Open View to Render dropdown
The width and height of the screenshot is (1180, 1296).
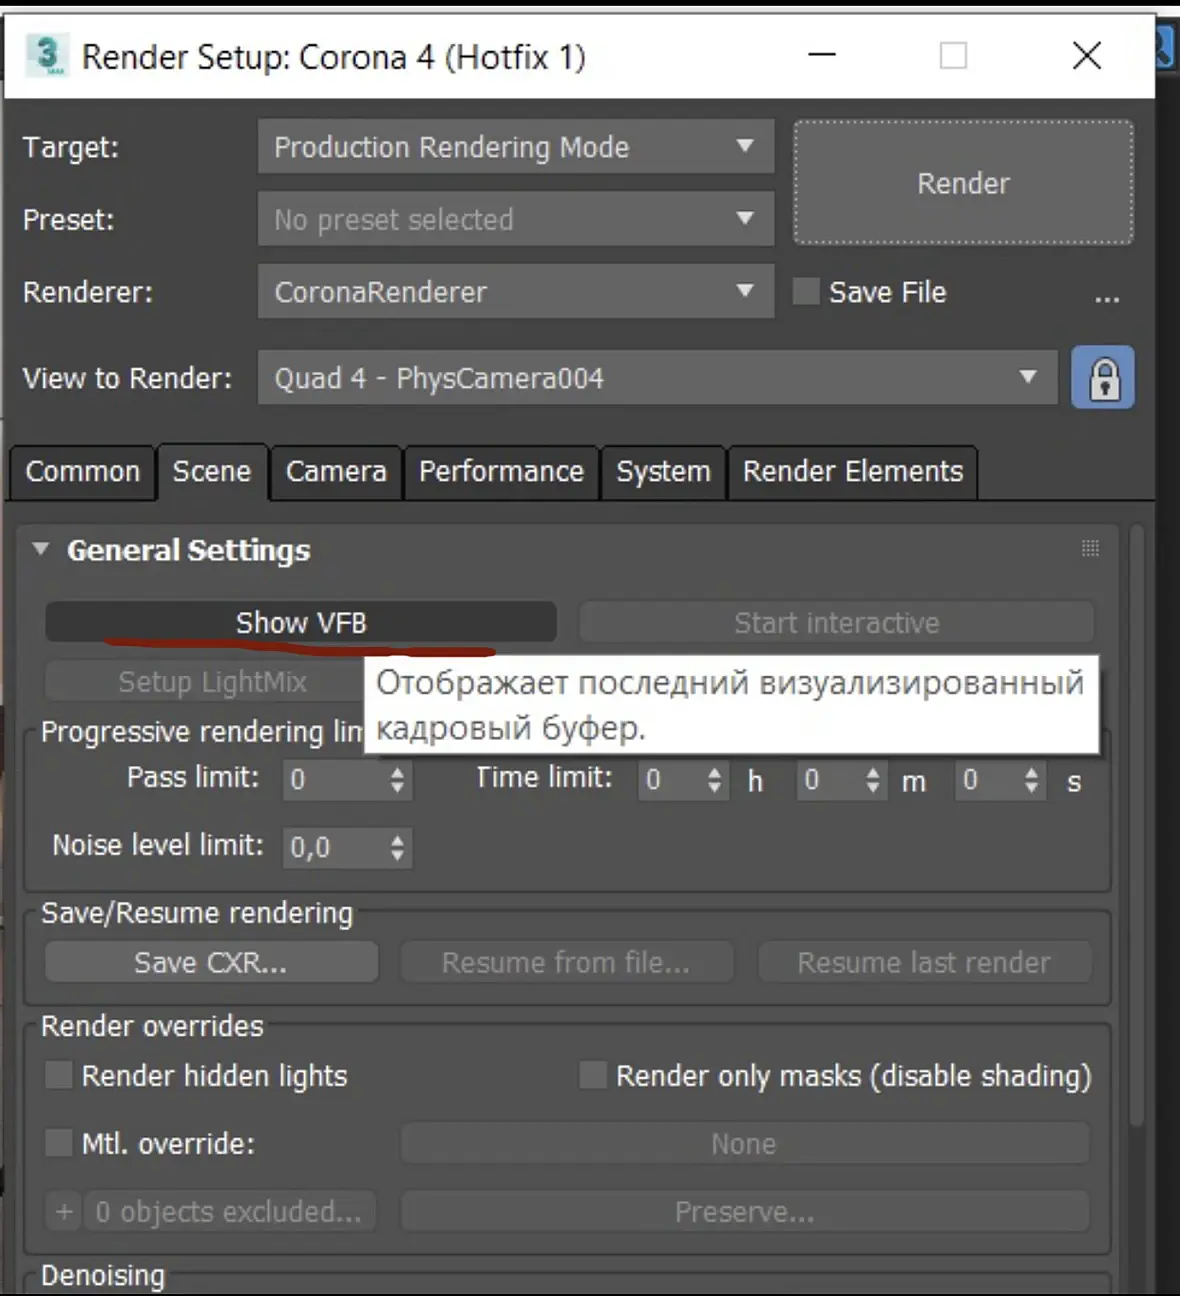[x=657, y=377]
